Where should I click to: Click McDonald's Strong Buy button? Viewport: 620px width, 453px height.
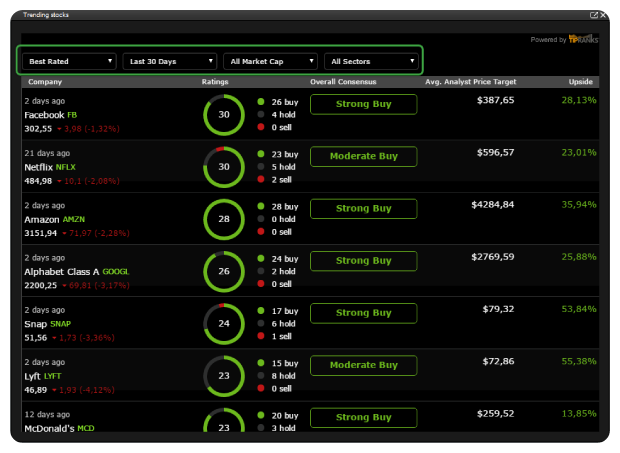click(x=363, y=417)
